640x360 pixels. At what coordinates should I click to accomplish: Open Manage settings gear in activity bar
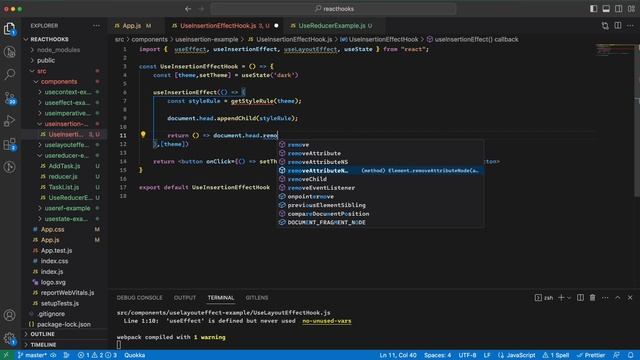[9, 338]
